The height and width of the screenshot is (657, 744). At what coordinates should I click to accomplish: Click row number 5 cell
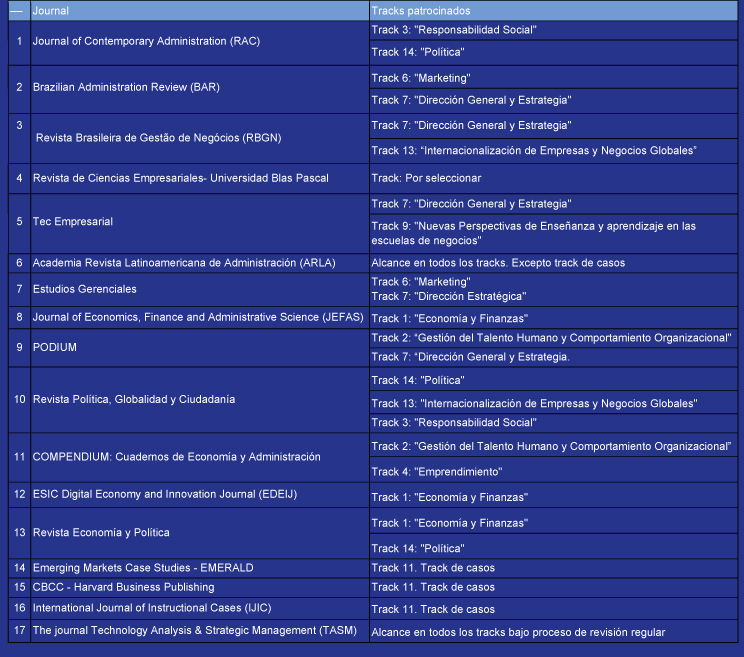19,223
